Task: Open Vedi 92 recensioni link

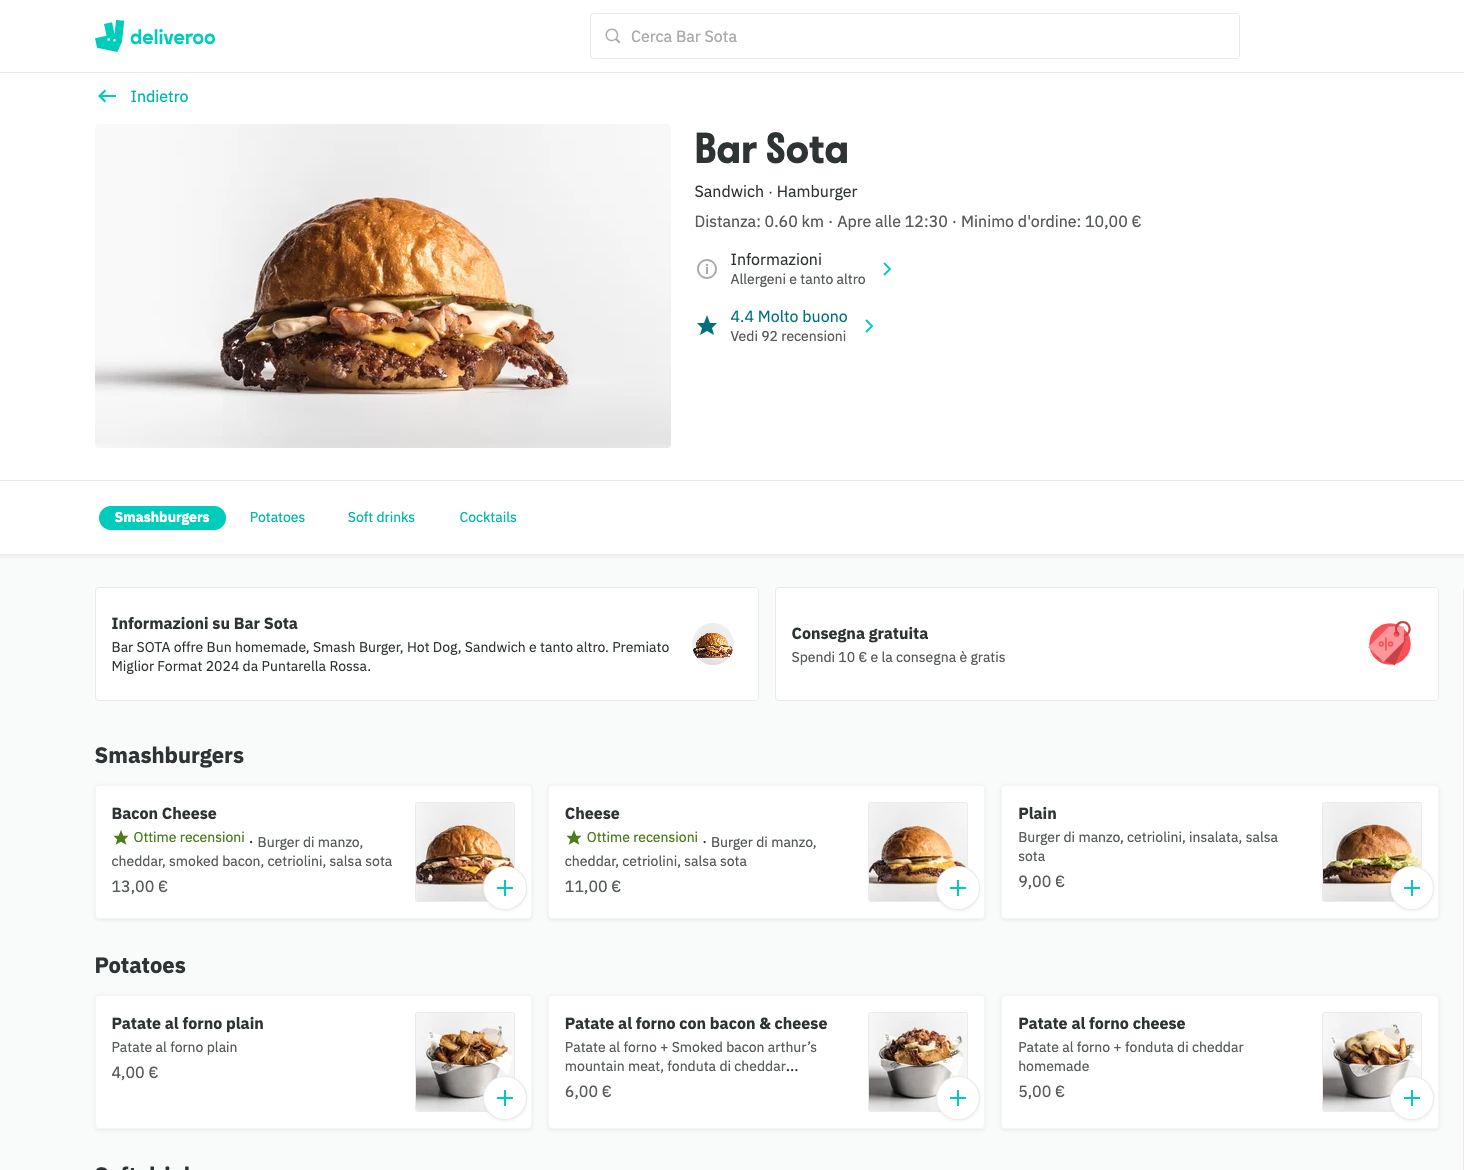Action: (x=788, y=336)
